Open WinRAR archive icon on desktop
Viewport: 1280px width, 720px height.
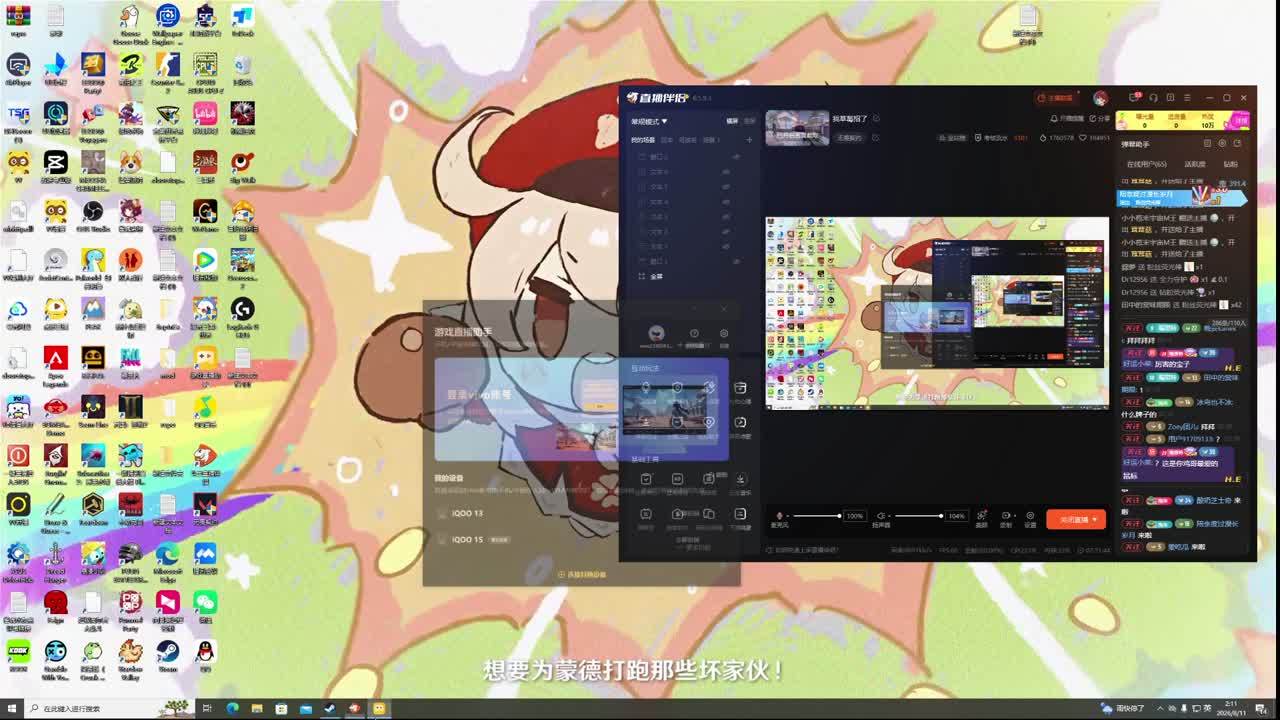[x=18, y=19]
